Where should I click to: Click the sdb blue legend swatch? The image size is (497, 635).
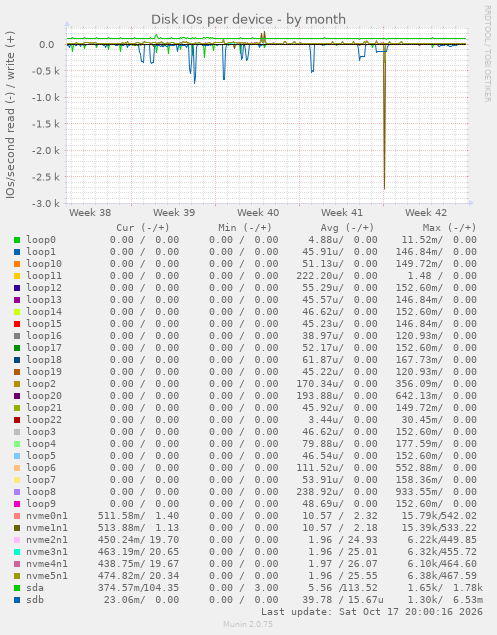pos(17,600)
